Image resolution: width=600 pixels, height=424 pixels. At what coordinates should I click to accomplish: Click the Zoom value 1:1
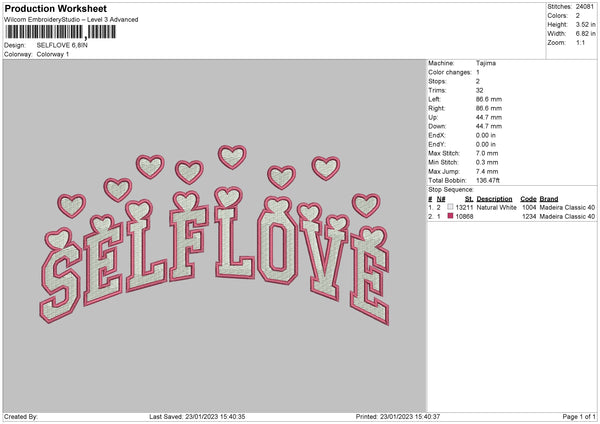(x=580, y=42)
